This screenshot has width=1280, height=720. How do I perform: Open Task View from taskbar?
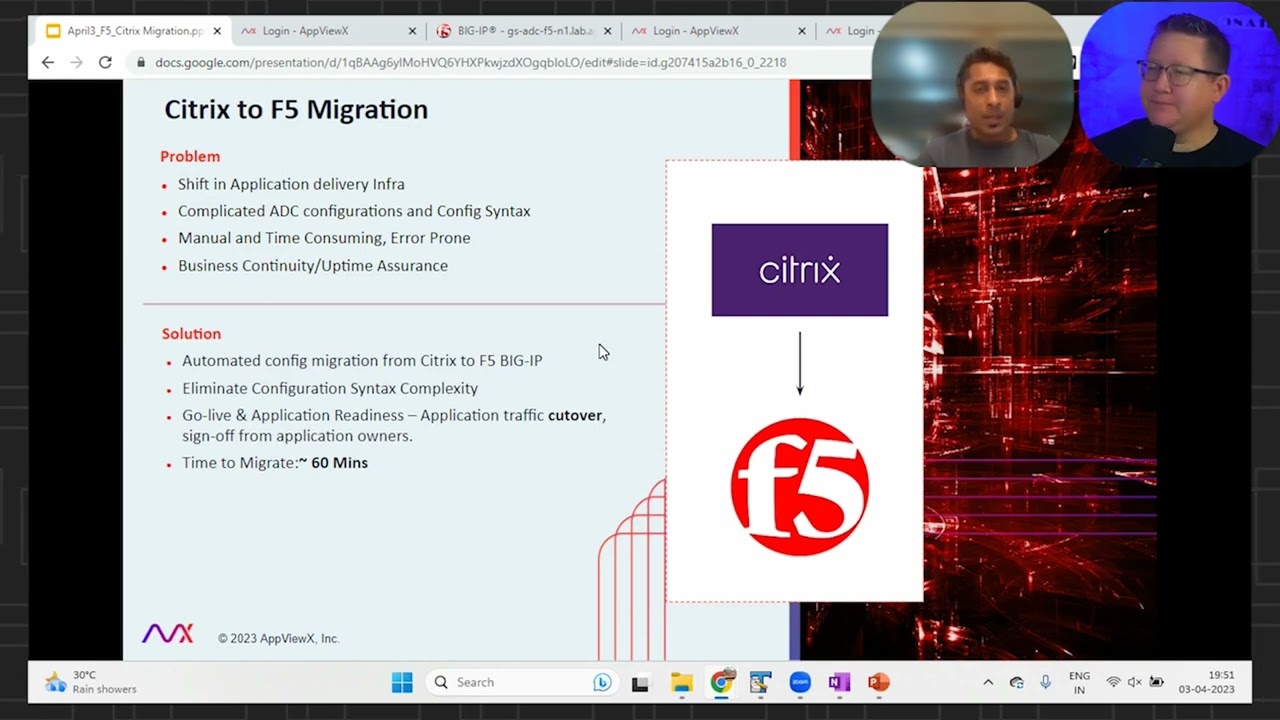(x=640, y=683)
